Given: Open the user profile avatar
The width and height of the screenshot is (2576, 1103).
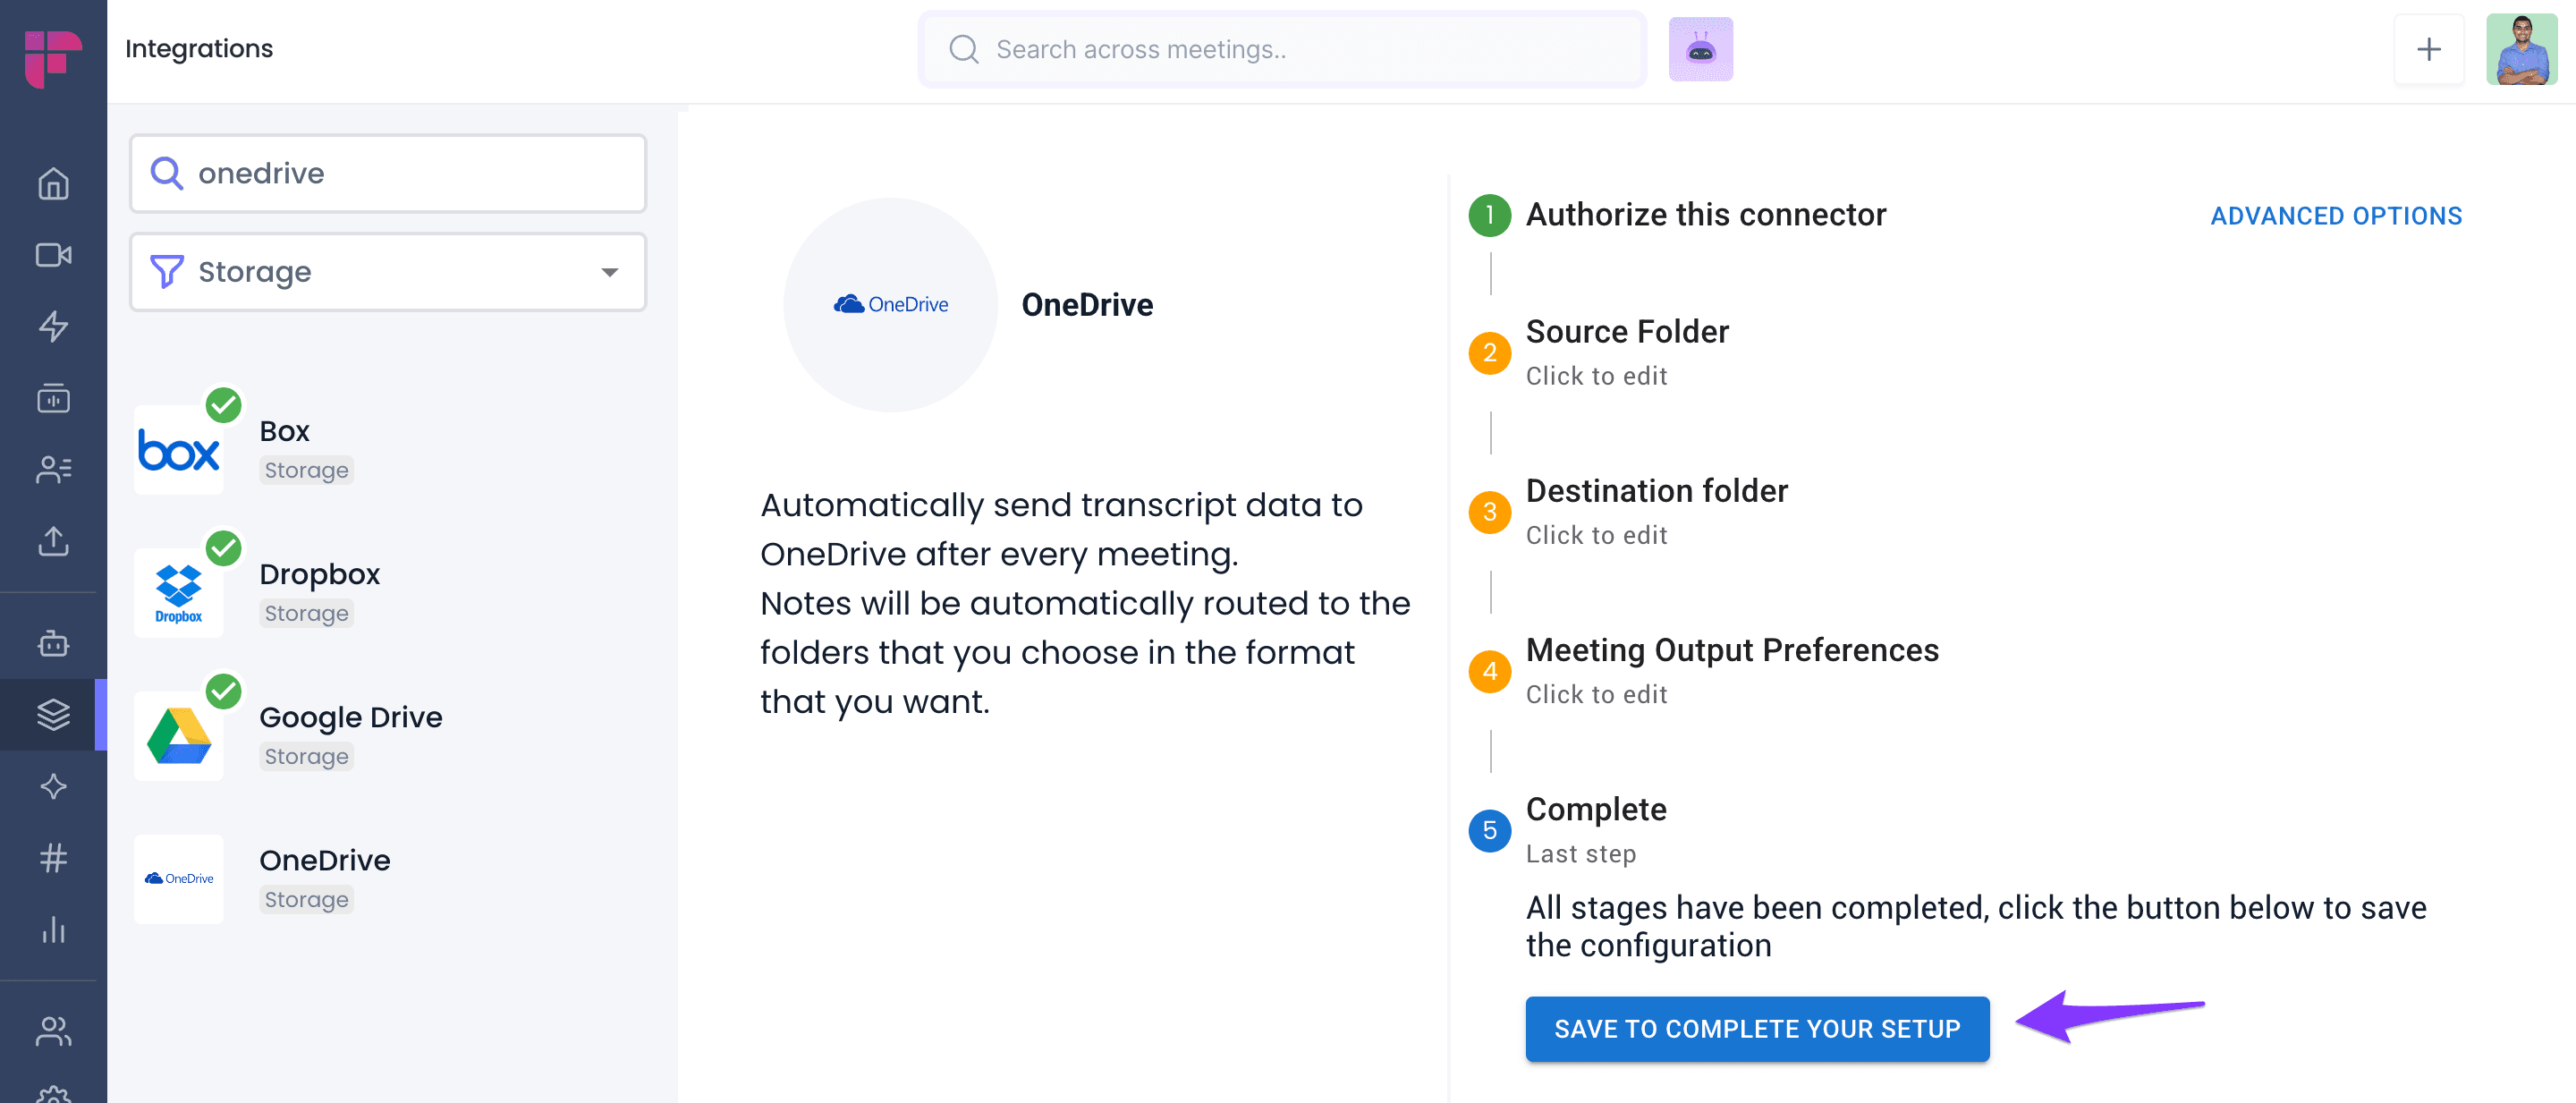Looking at the screenshot, I should 2521,49.
